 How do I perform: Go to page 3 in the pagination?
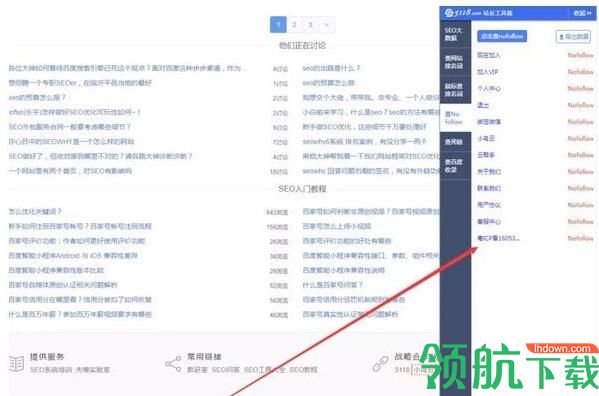(x=310, y=25)
